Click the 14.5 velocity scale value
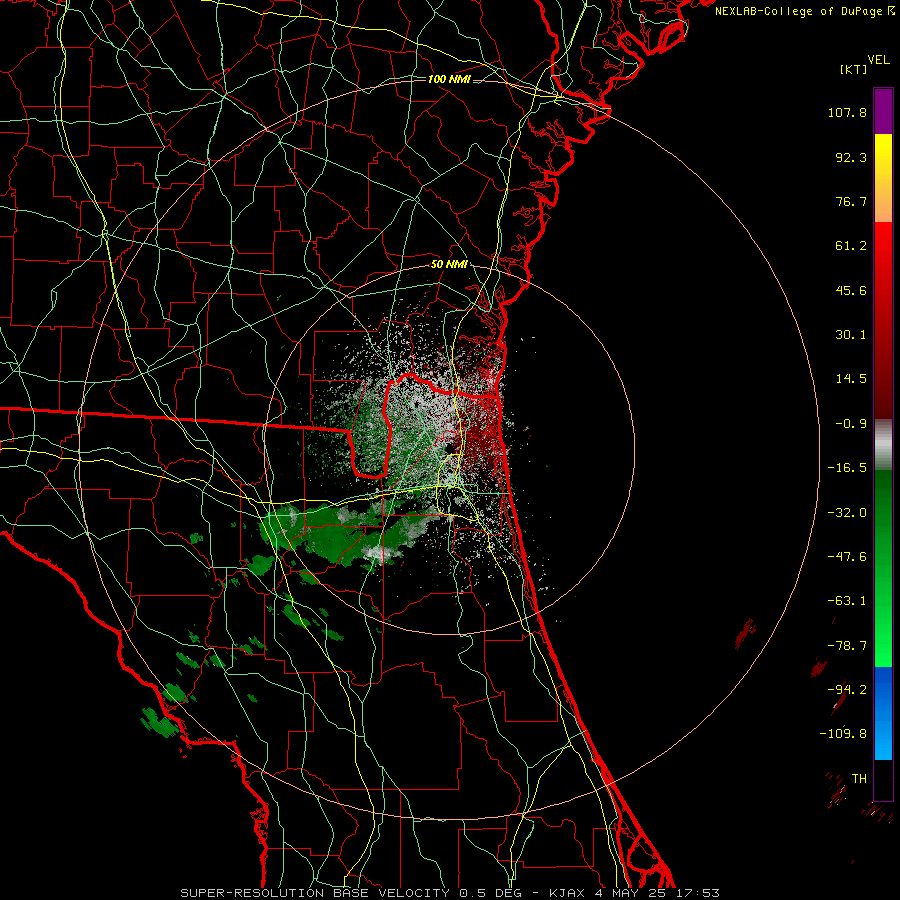Viewport: 900px width, 900px height. 851,379
